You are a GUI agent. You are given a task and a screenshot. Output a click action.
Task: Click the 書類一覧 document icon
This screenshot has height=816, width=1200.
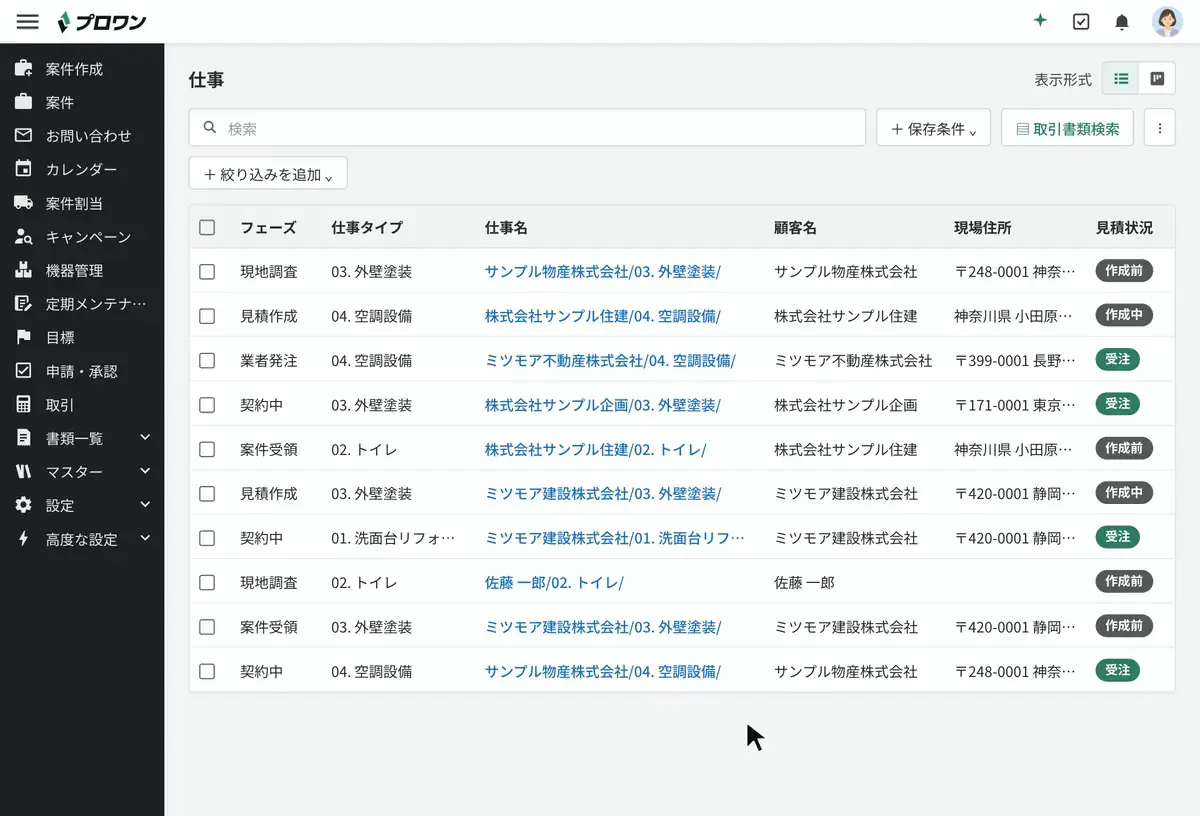pos(23,438)
